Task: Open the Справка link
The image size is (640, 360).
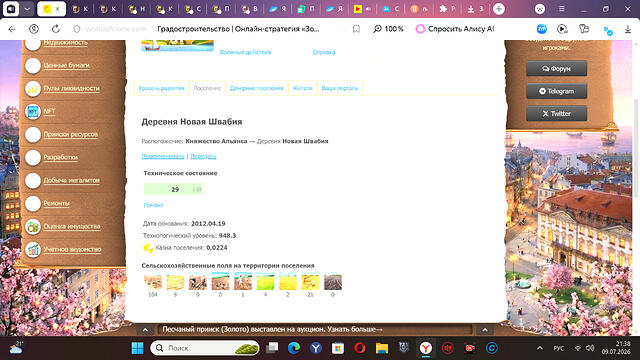Action: (x=324, y=52)
